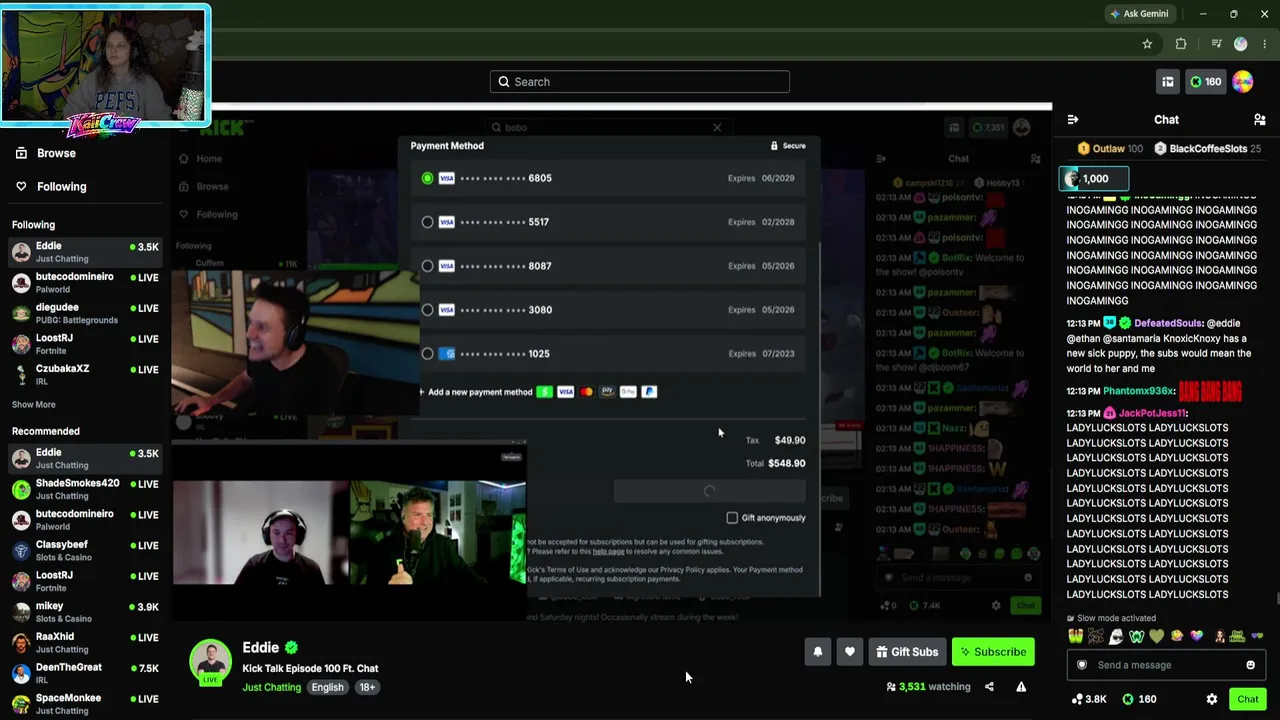Open mikey's Slots & Casino channel
This screenshot has width=1280, height=720.
pos(84,612)
